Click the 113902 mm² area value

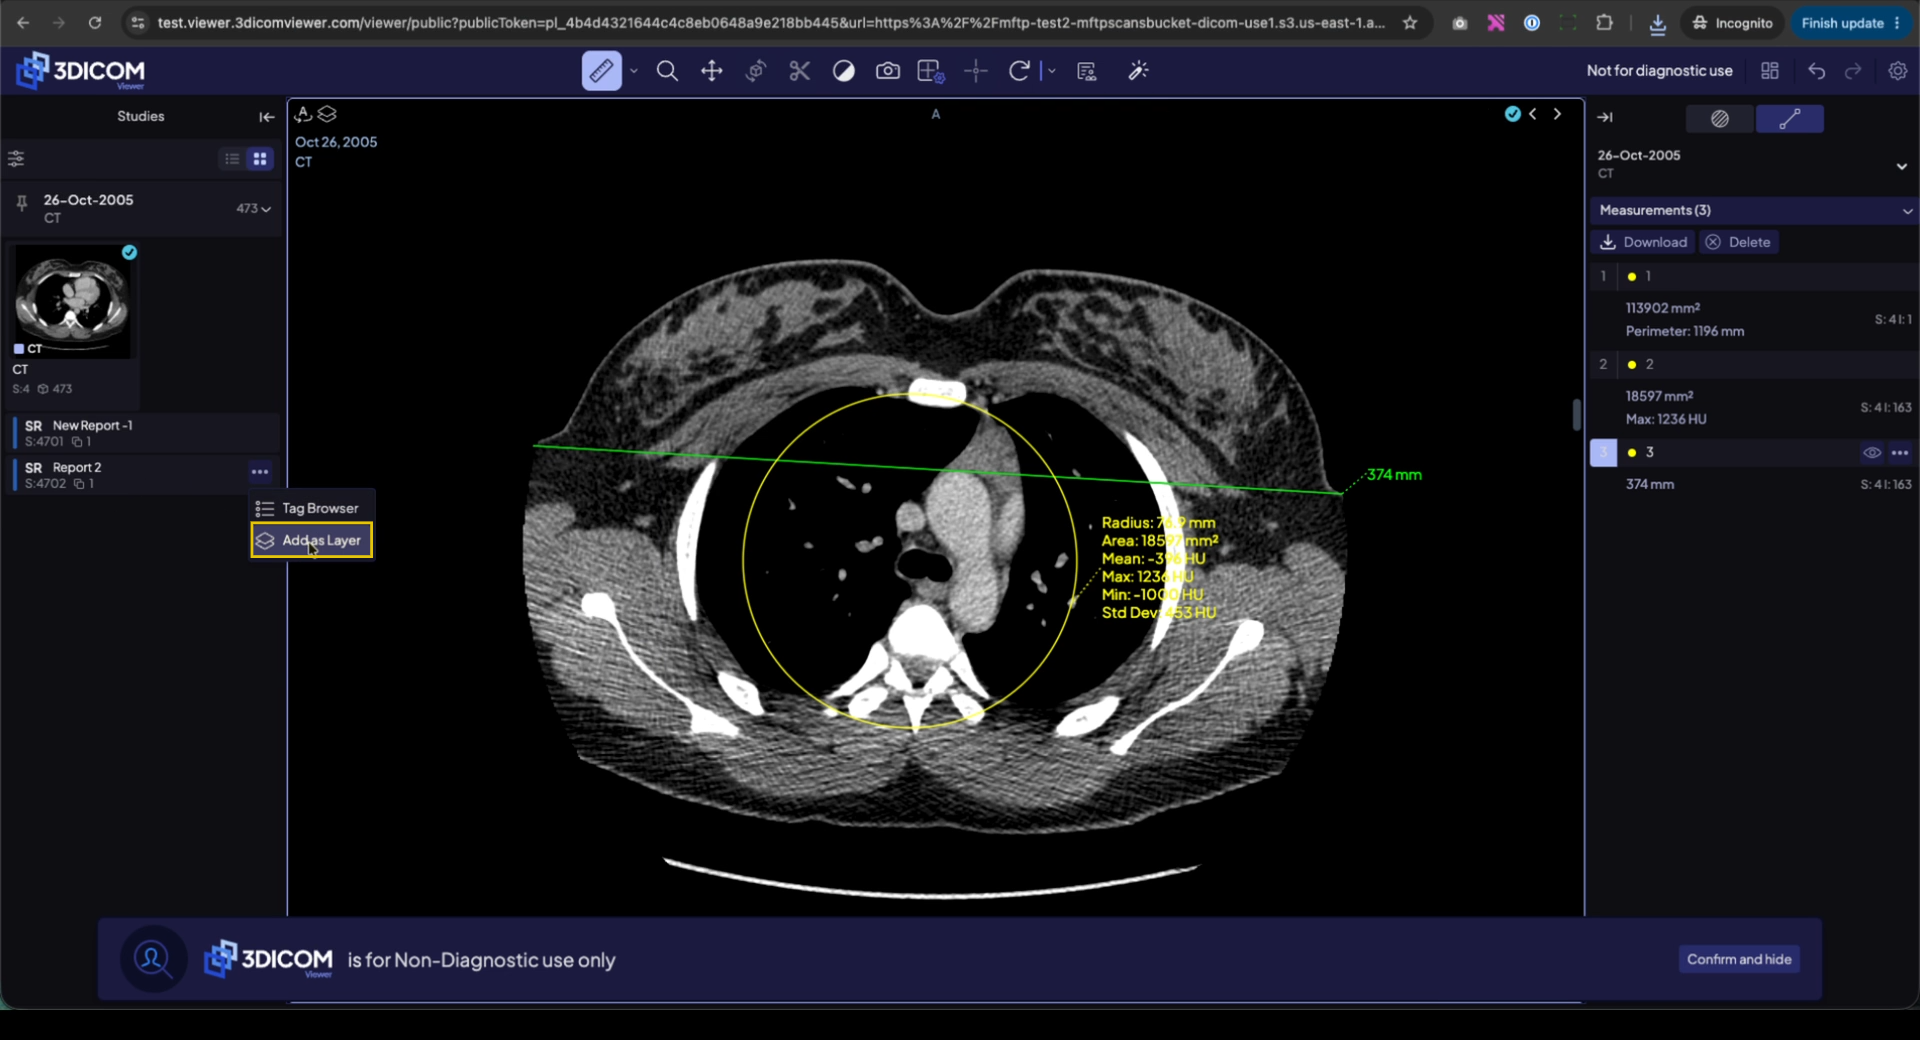(x=1662, y=308)
